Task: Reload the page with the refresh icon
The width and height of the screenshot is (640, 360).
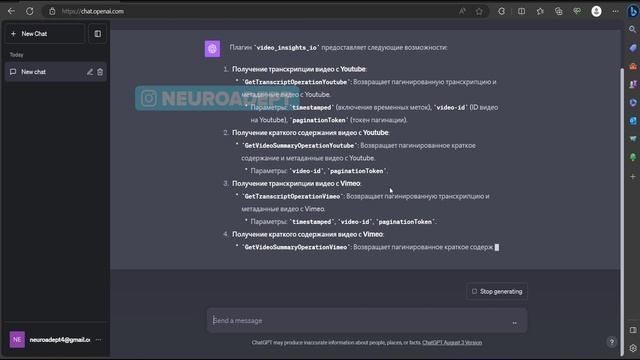Action: point(29,11)
